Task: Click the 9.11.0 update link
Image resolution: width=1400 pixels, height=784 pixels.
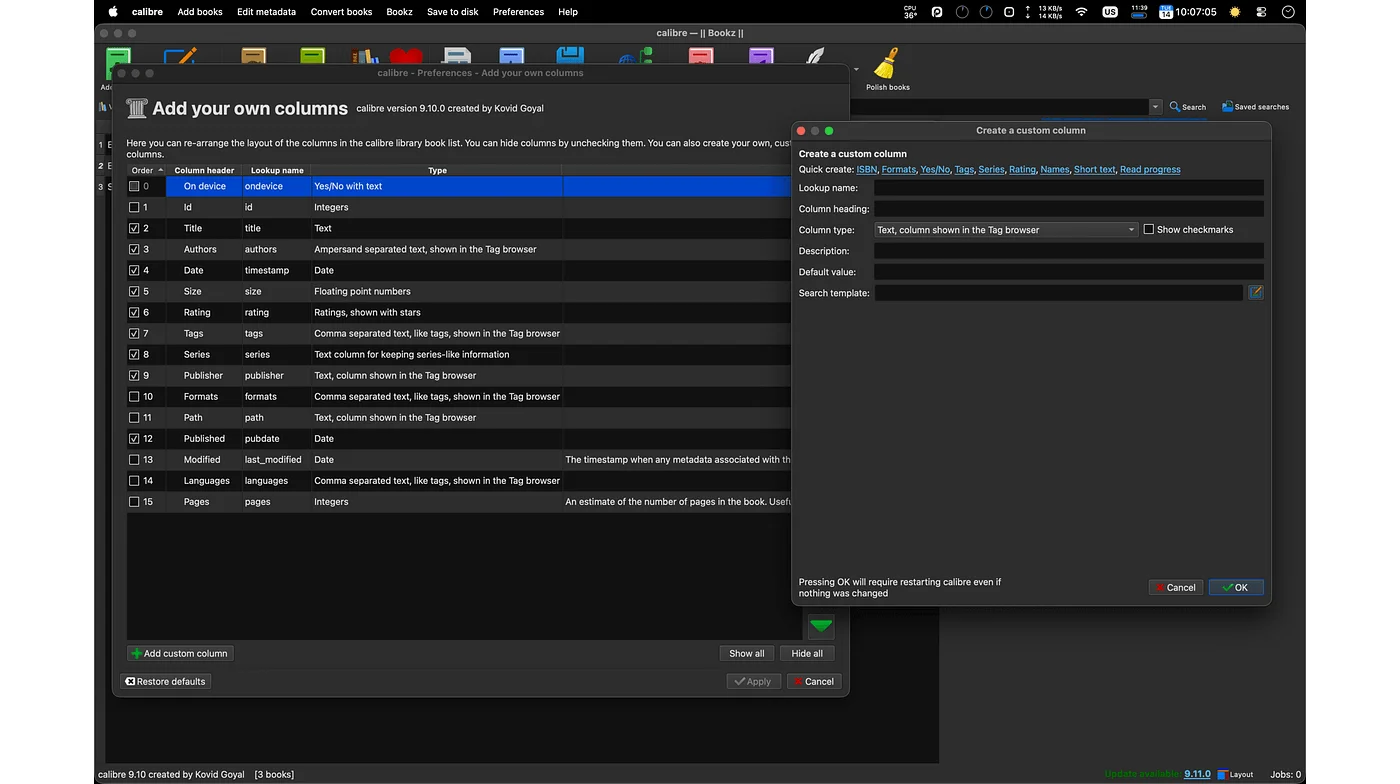Action: click(x=1197, y=774)
